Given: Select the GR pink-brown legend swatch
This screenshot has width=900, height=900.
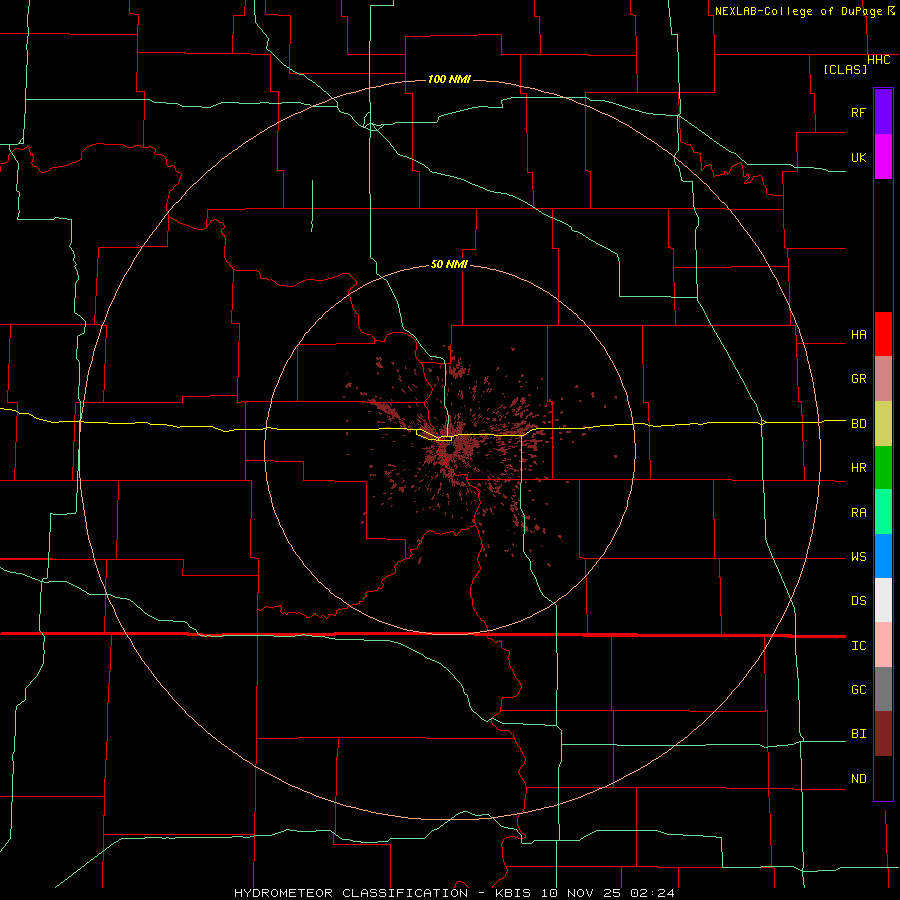Looking at the screenshot, I should (883, 379).
